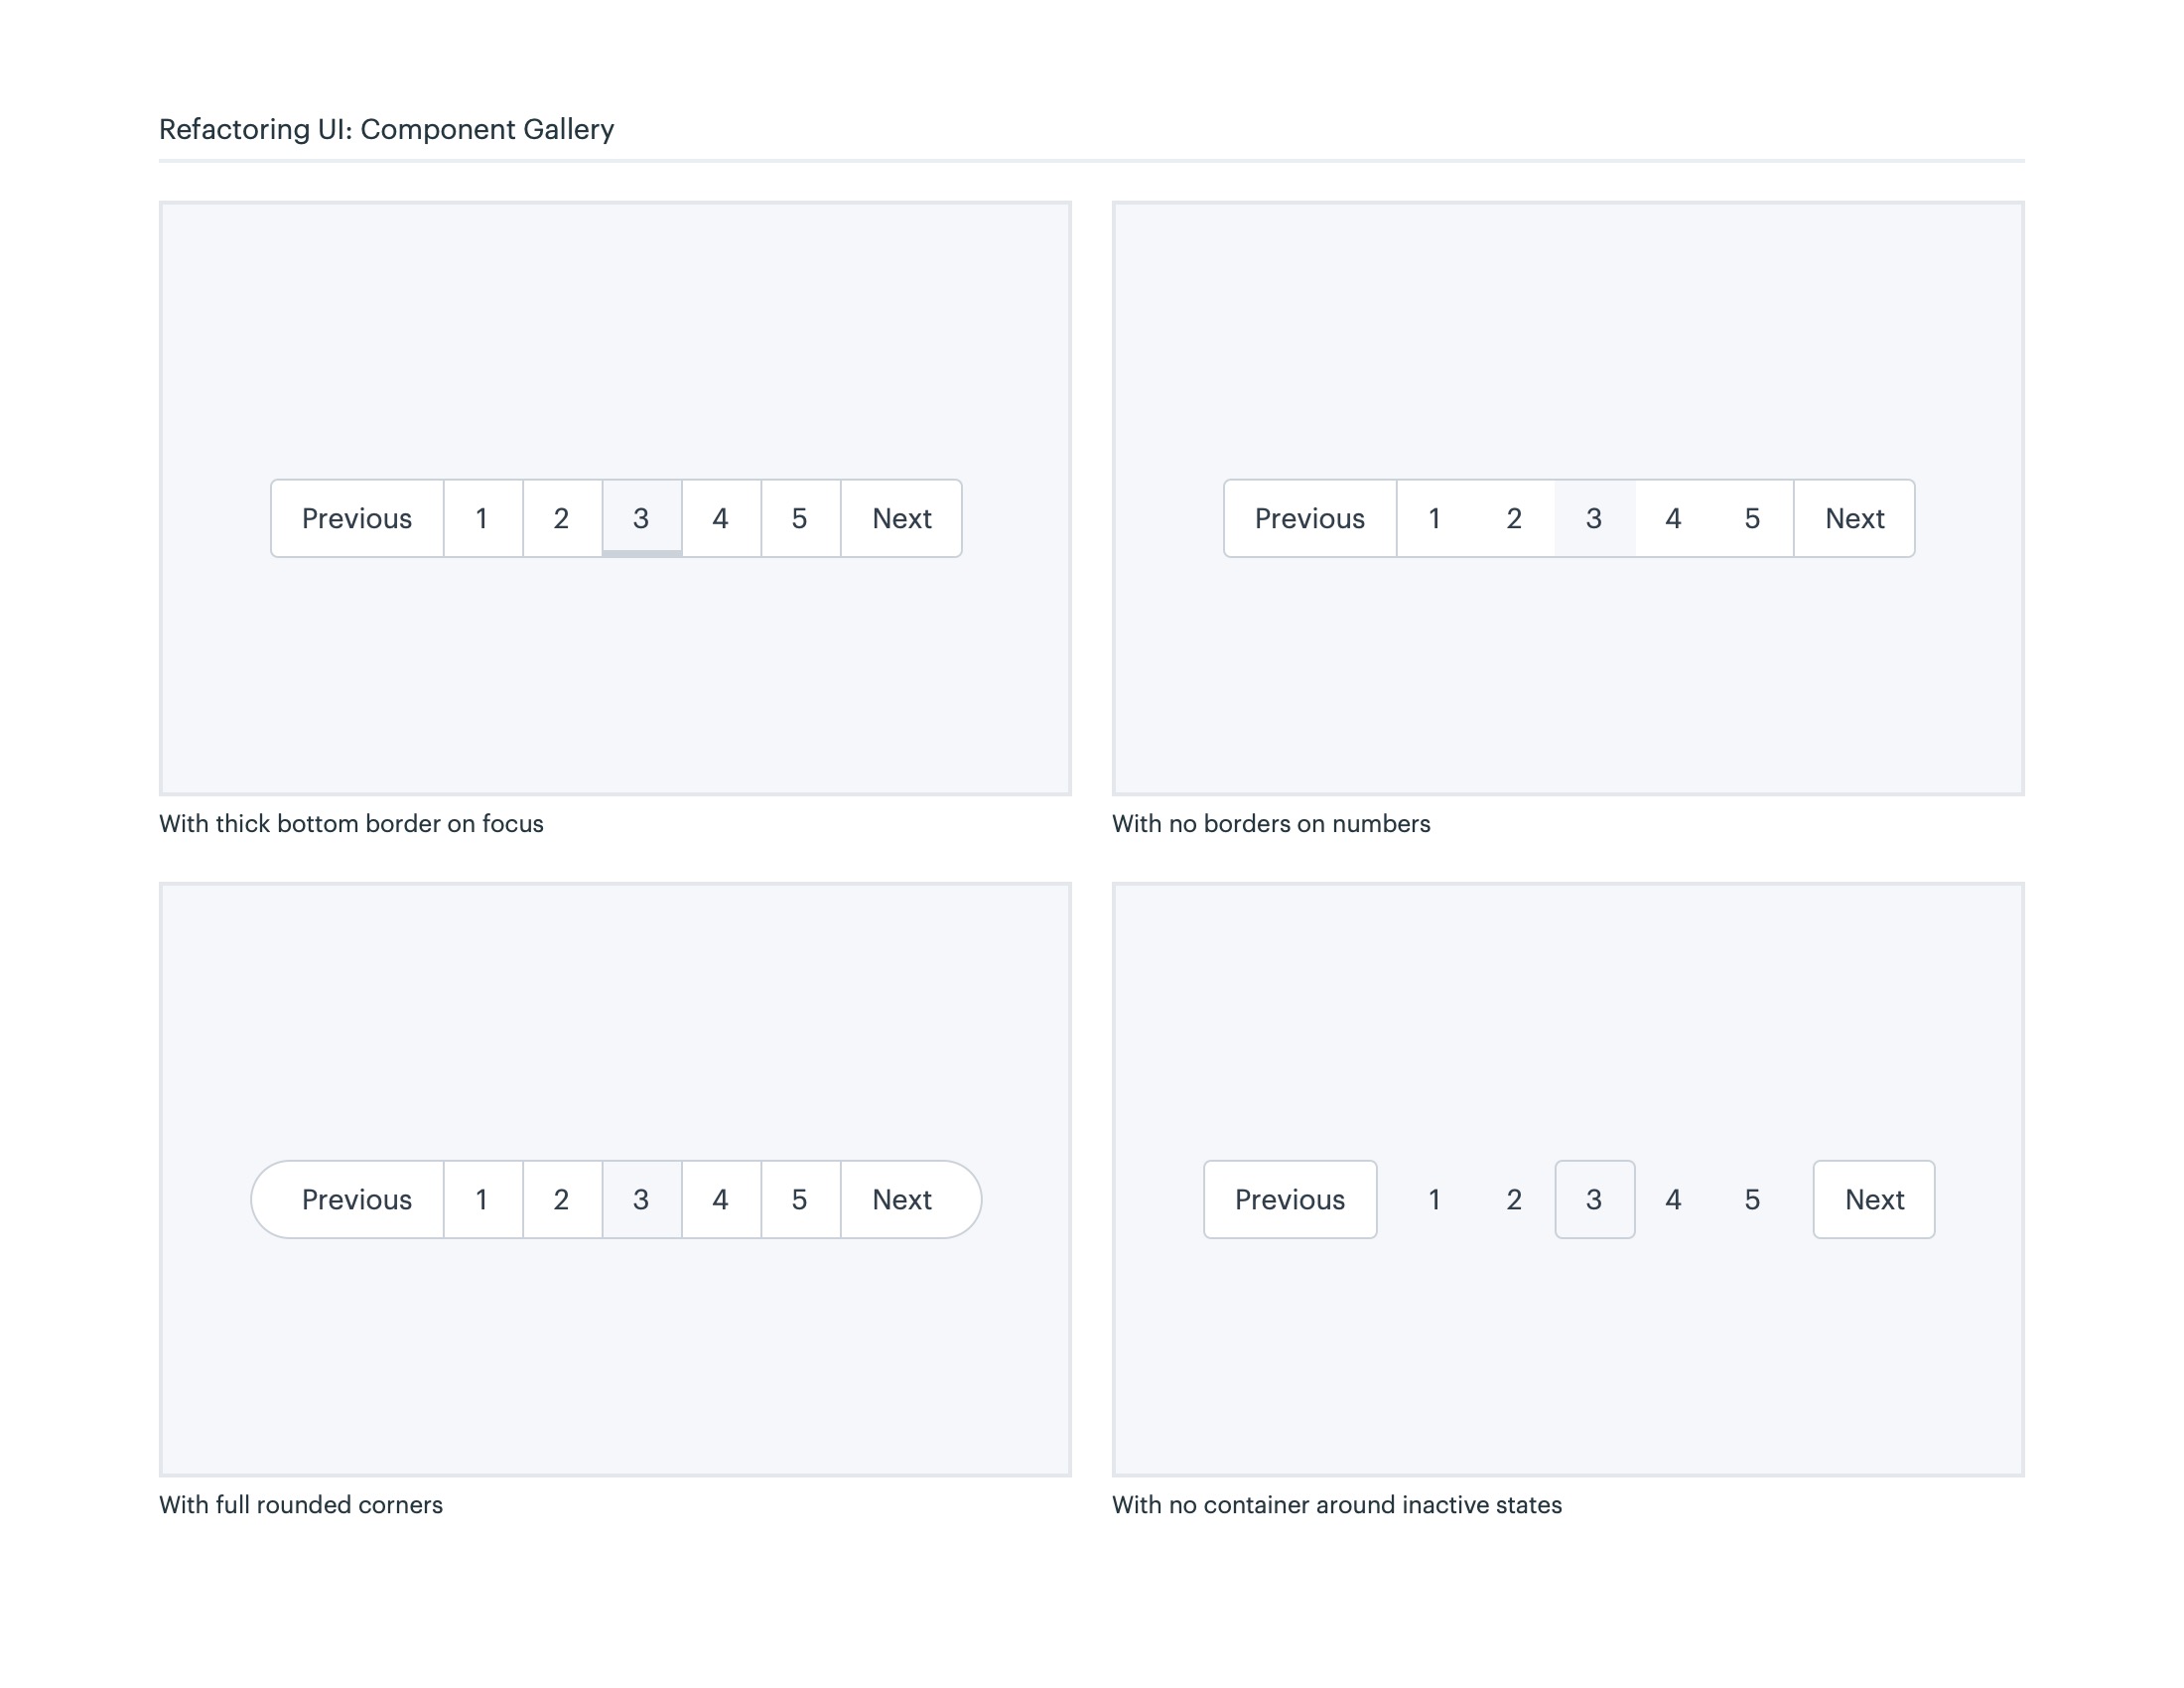Select page 1 in no-container pagination

(x=1434, y=1199)
